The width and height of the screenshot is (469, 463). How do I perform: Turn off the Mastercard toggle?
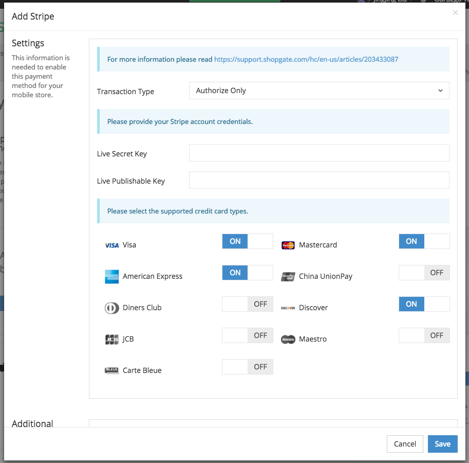(424, 241)
